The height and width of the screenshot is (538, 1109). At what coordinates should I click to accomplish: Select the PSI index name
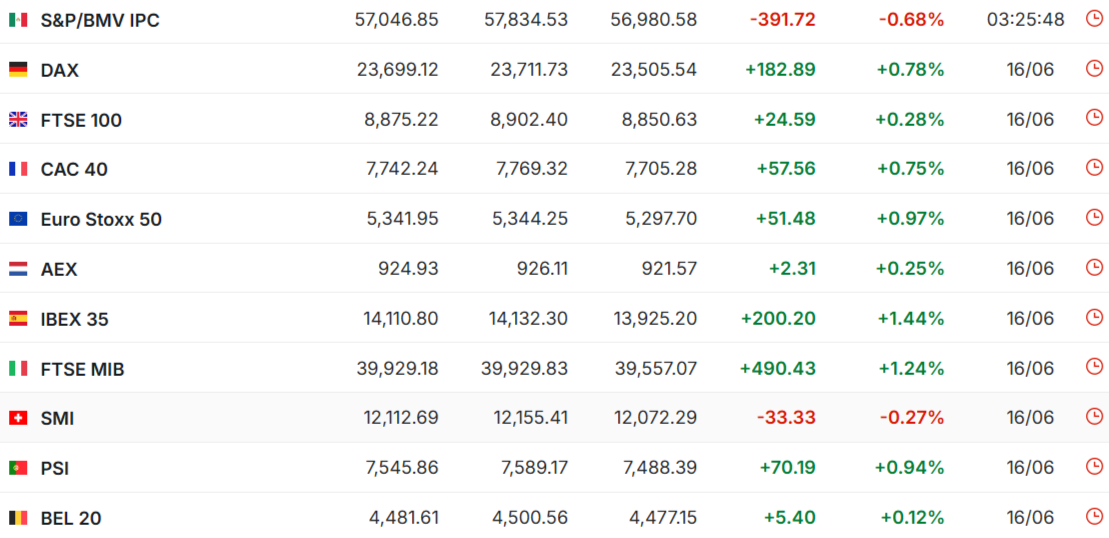click(x=54, y=469)
